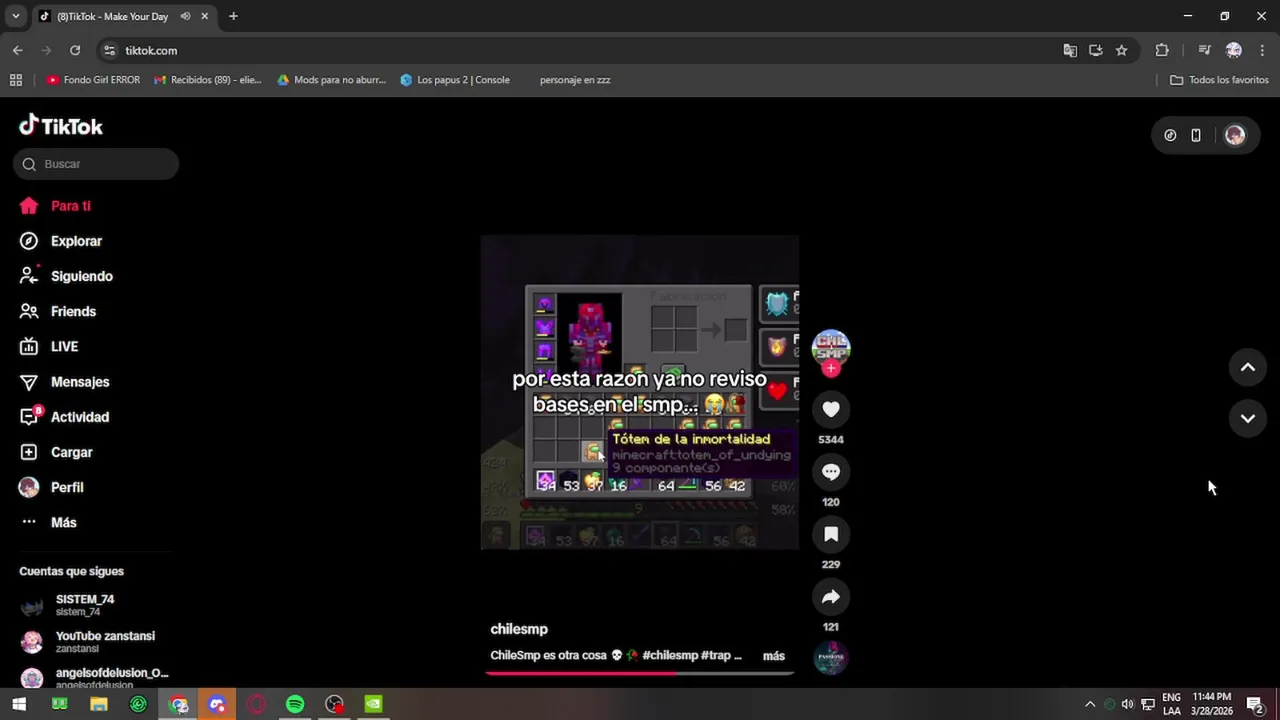Open the get-app phone icon
The image size is (1280, 720).
[1196, 135]
